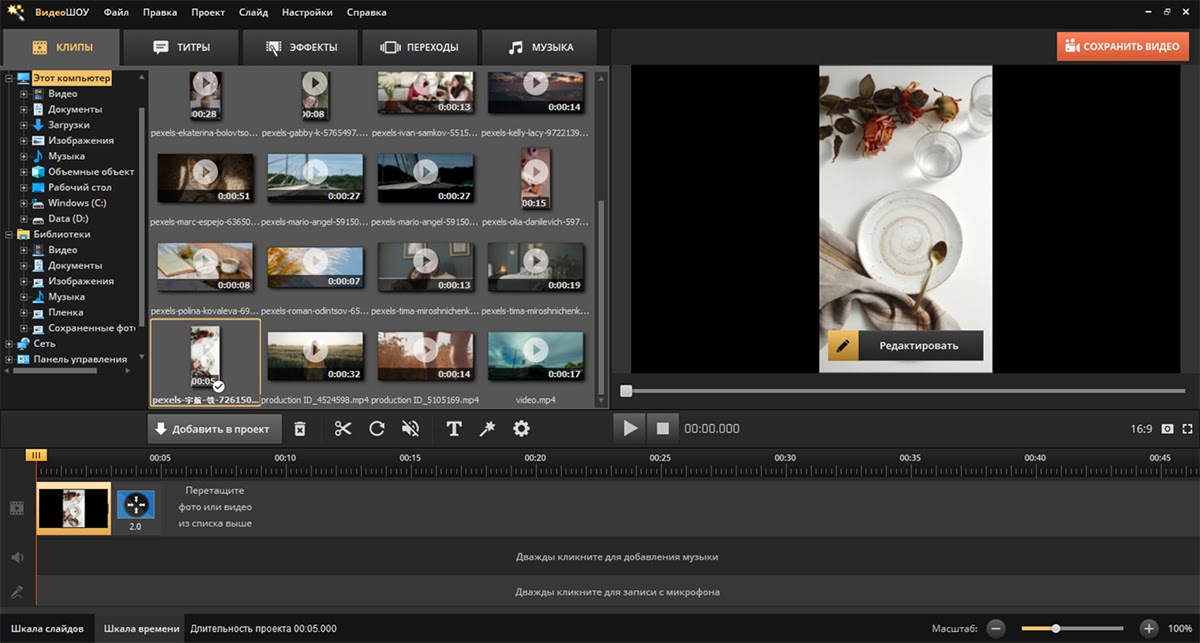Switch the preview to fullscreen
This screenshot has width=1200, height=643.
1188,429
